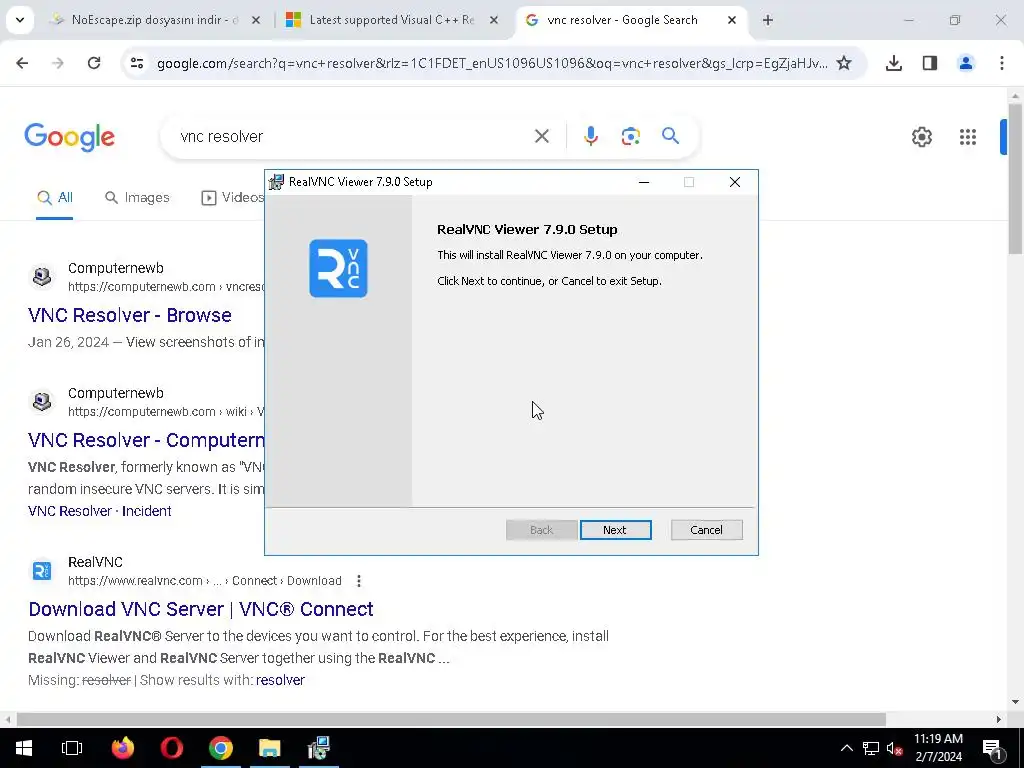Image resolution: width=1024 pixels, height=768 pixels.
Task: Close the NoEscape.zip tab
Action: click(256, 20)
